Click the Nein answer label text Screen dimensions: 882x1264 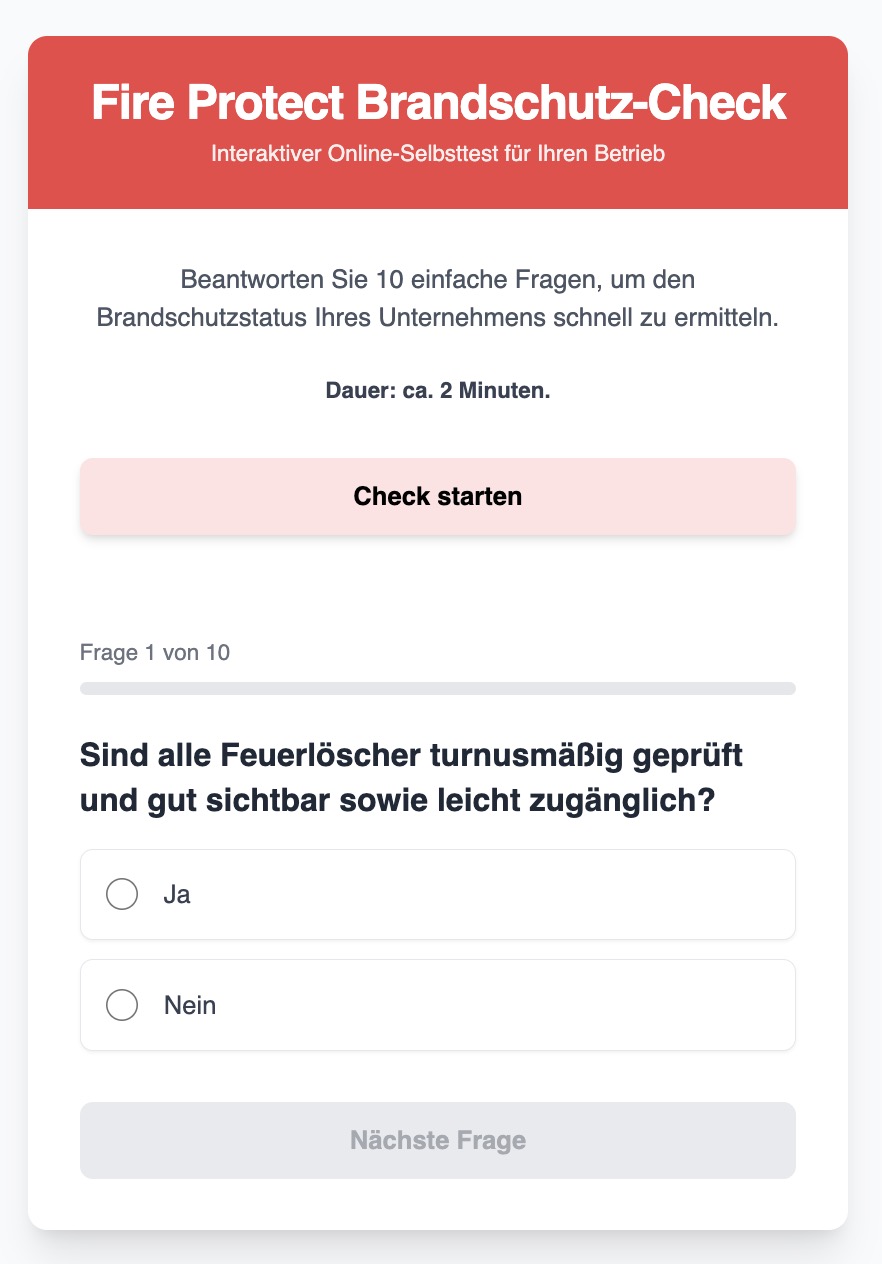point(190,1004)
